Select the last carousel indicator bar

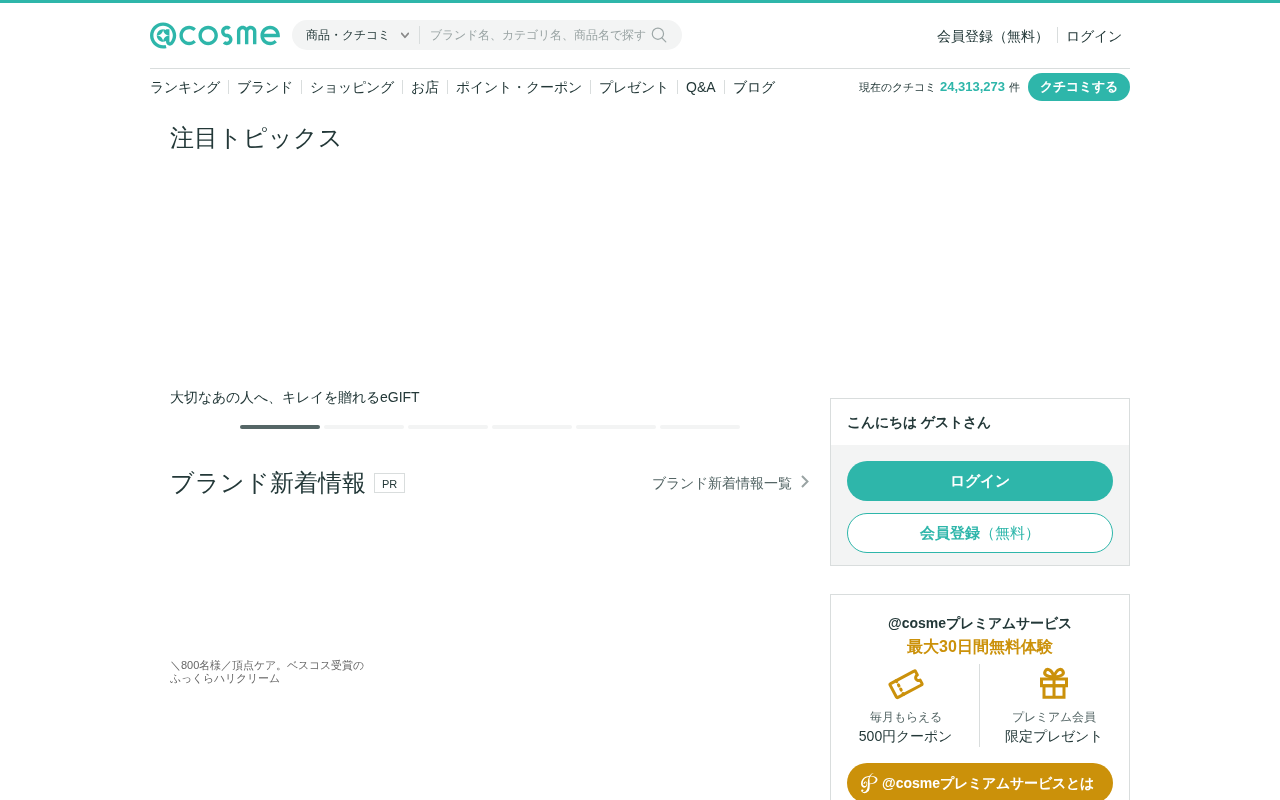click(x=700, y=427)
